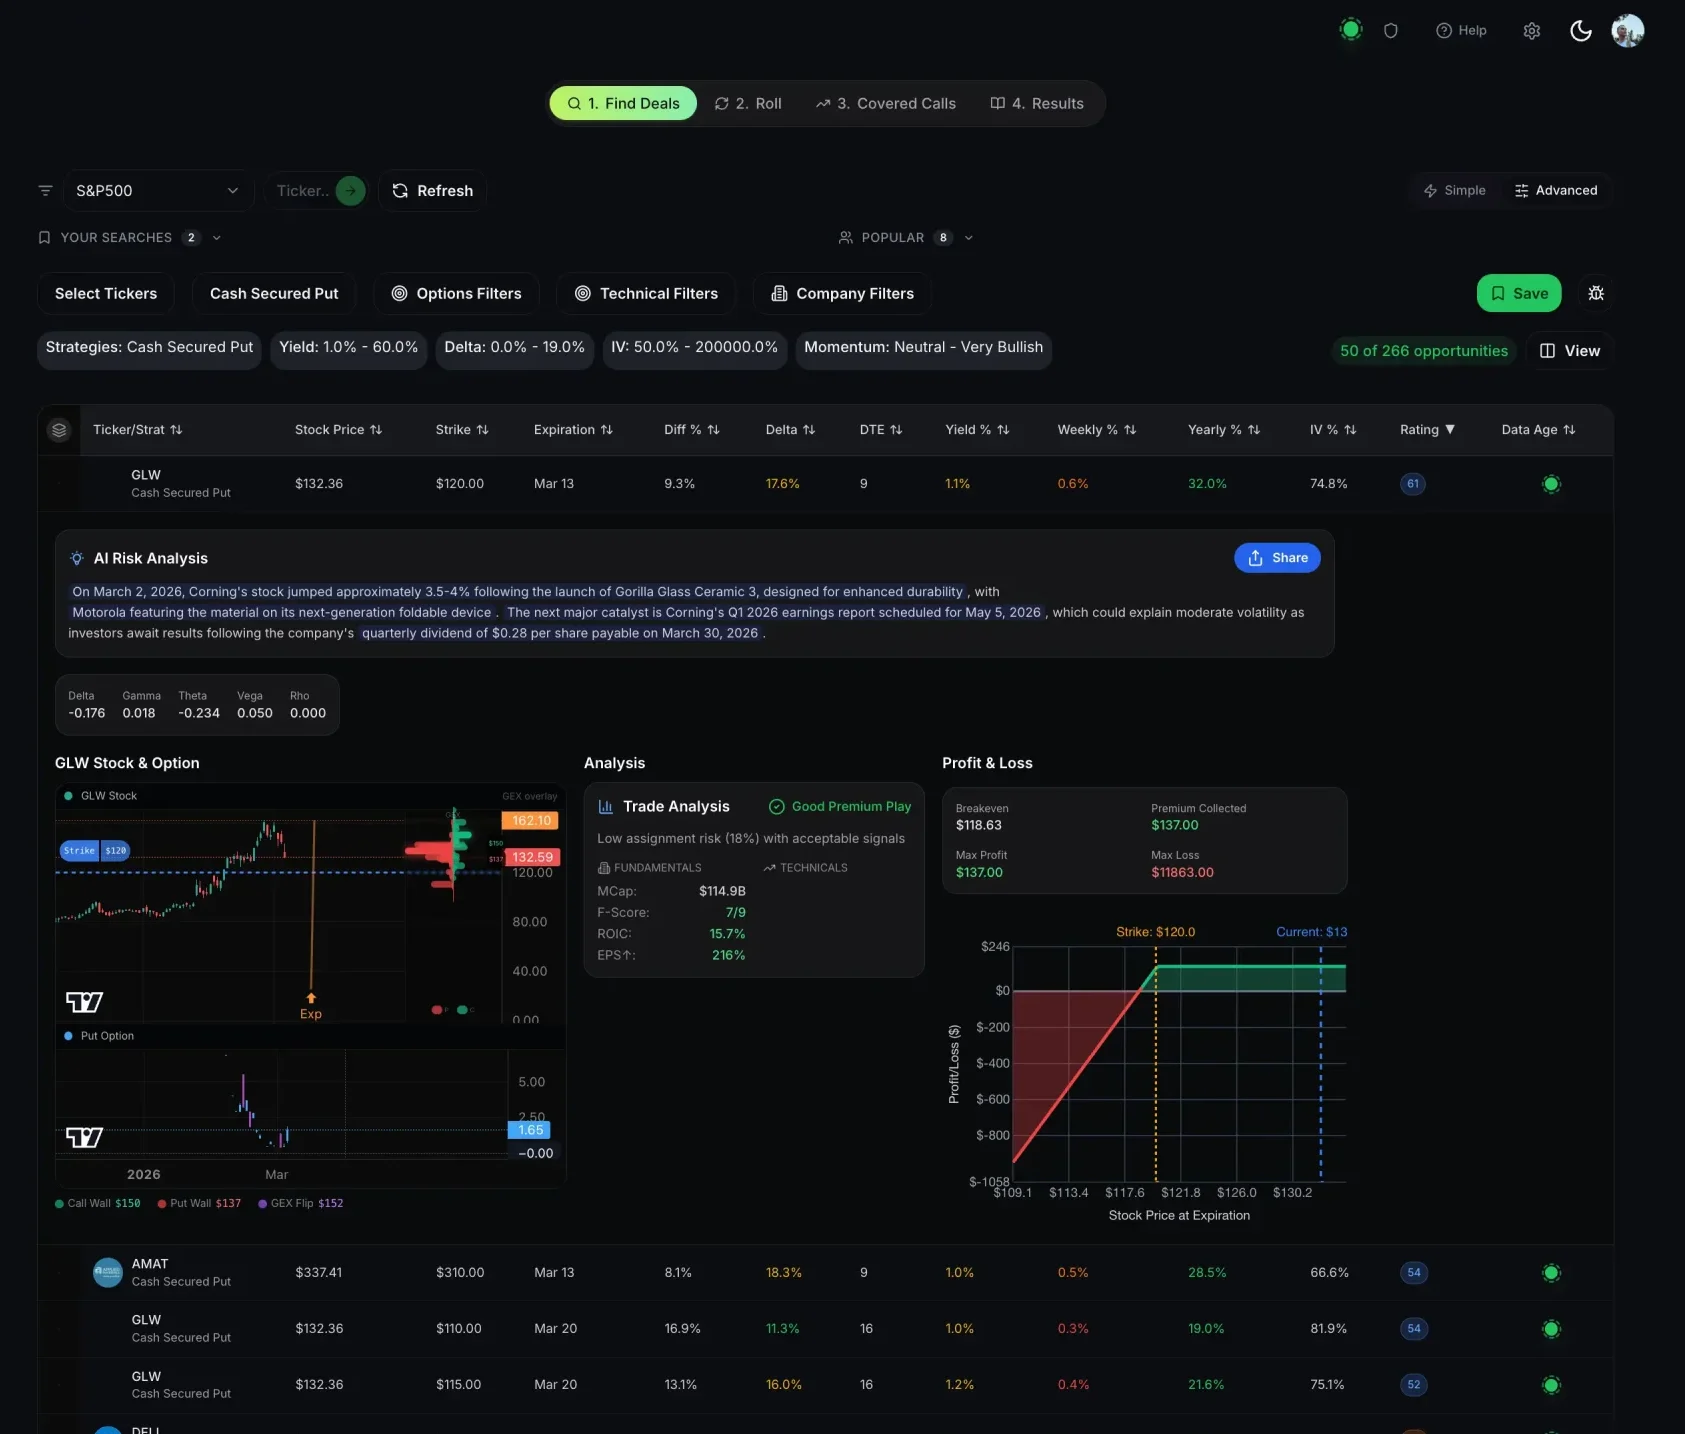Click the Exp expiration marker on chart
The image size is (1685, 1434).
[311, 1007]
